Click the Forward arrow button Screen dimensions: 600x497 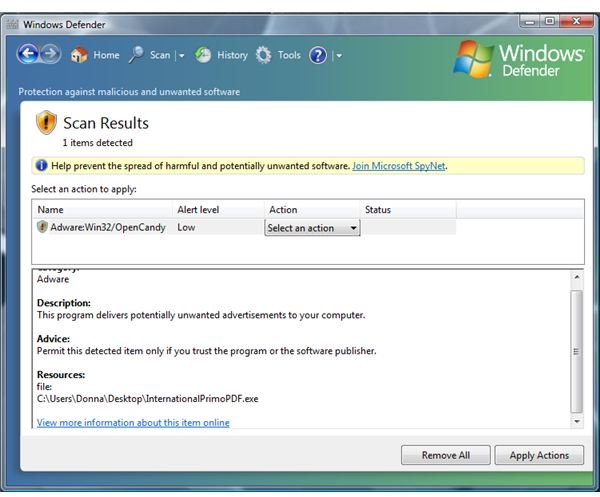point(51,54)
